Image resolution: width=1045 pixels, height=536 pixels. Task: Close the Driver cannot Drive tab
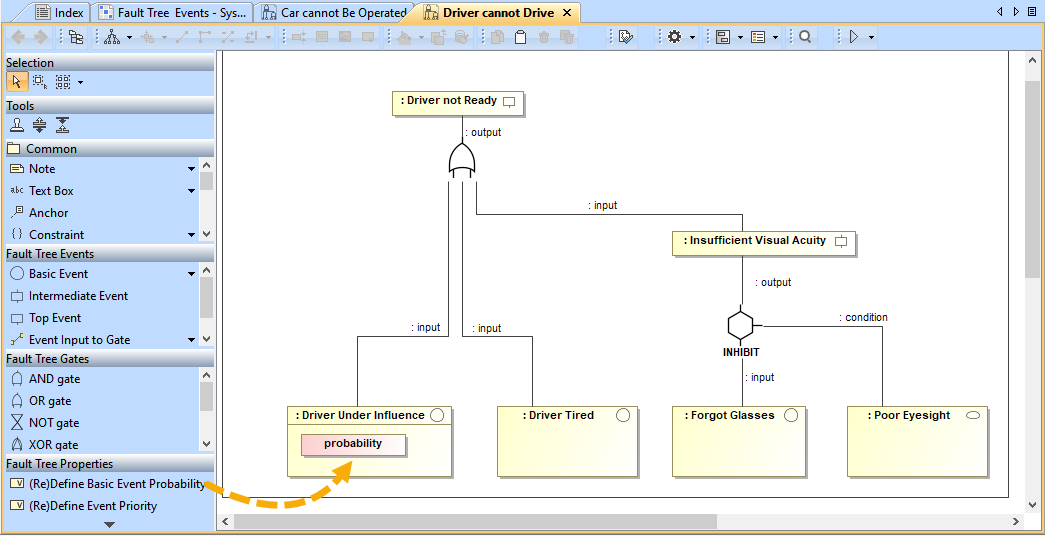pyautogui.click(x=567, y=13)
